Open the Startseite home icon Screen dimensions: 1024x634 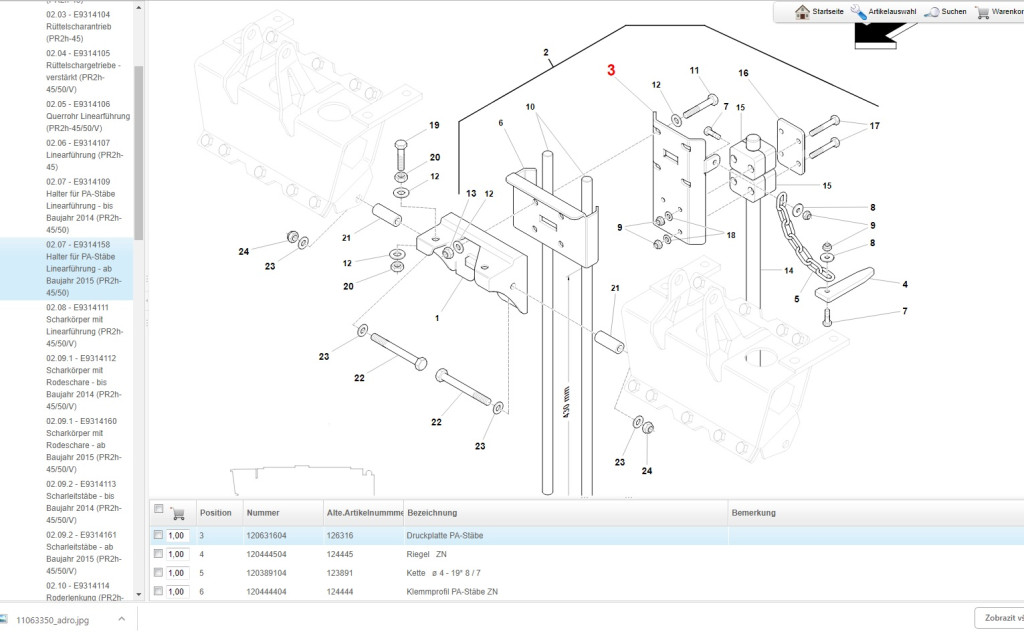coord(802,12)
